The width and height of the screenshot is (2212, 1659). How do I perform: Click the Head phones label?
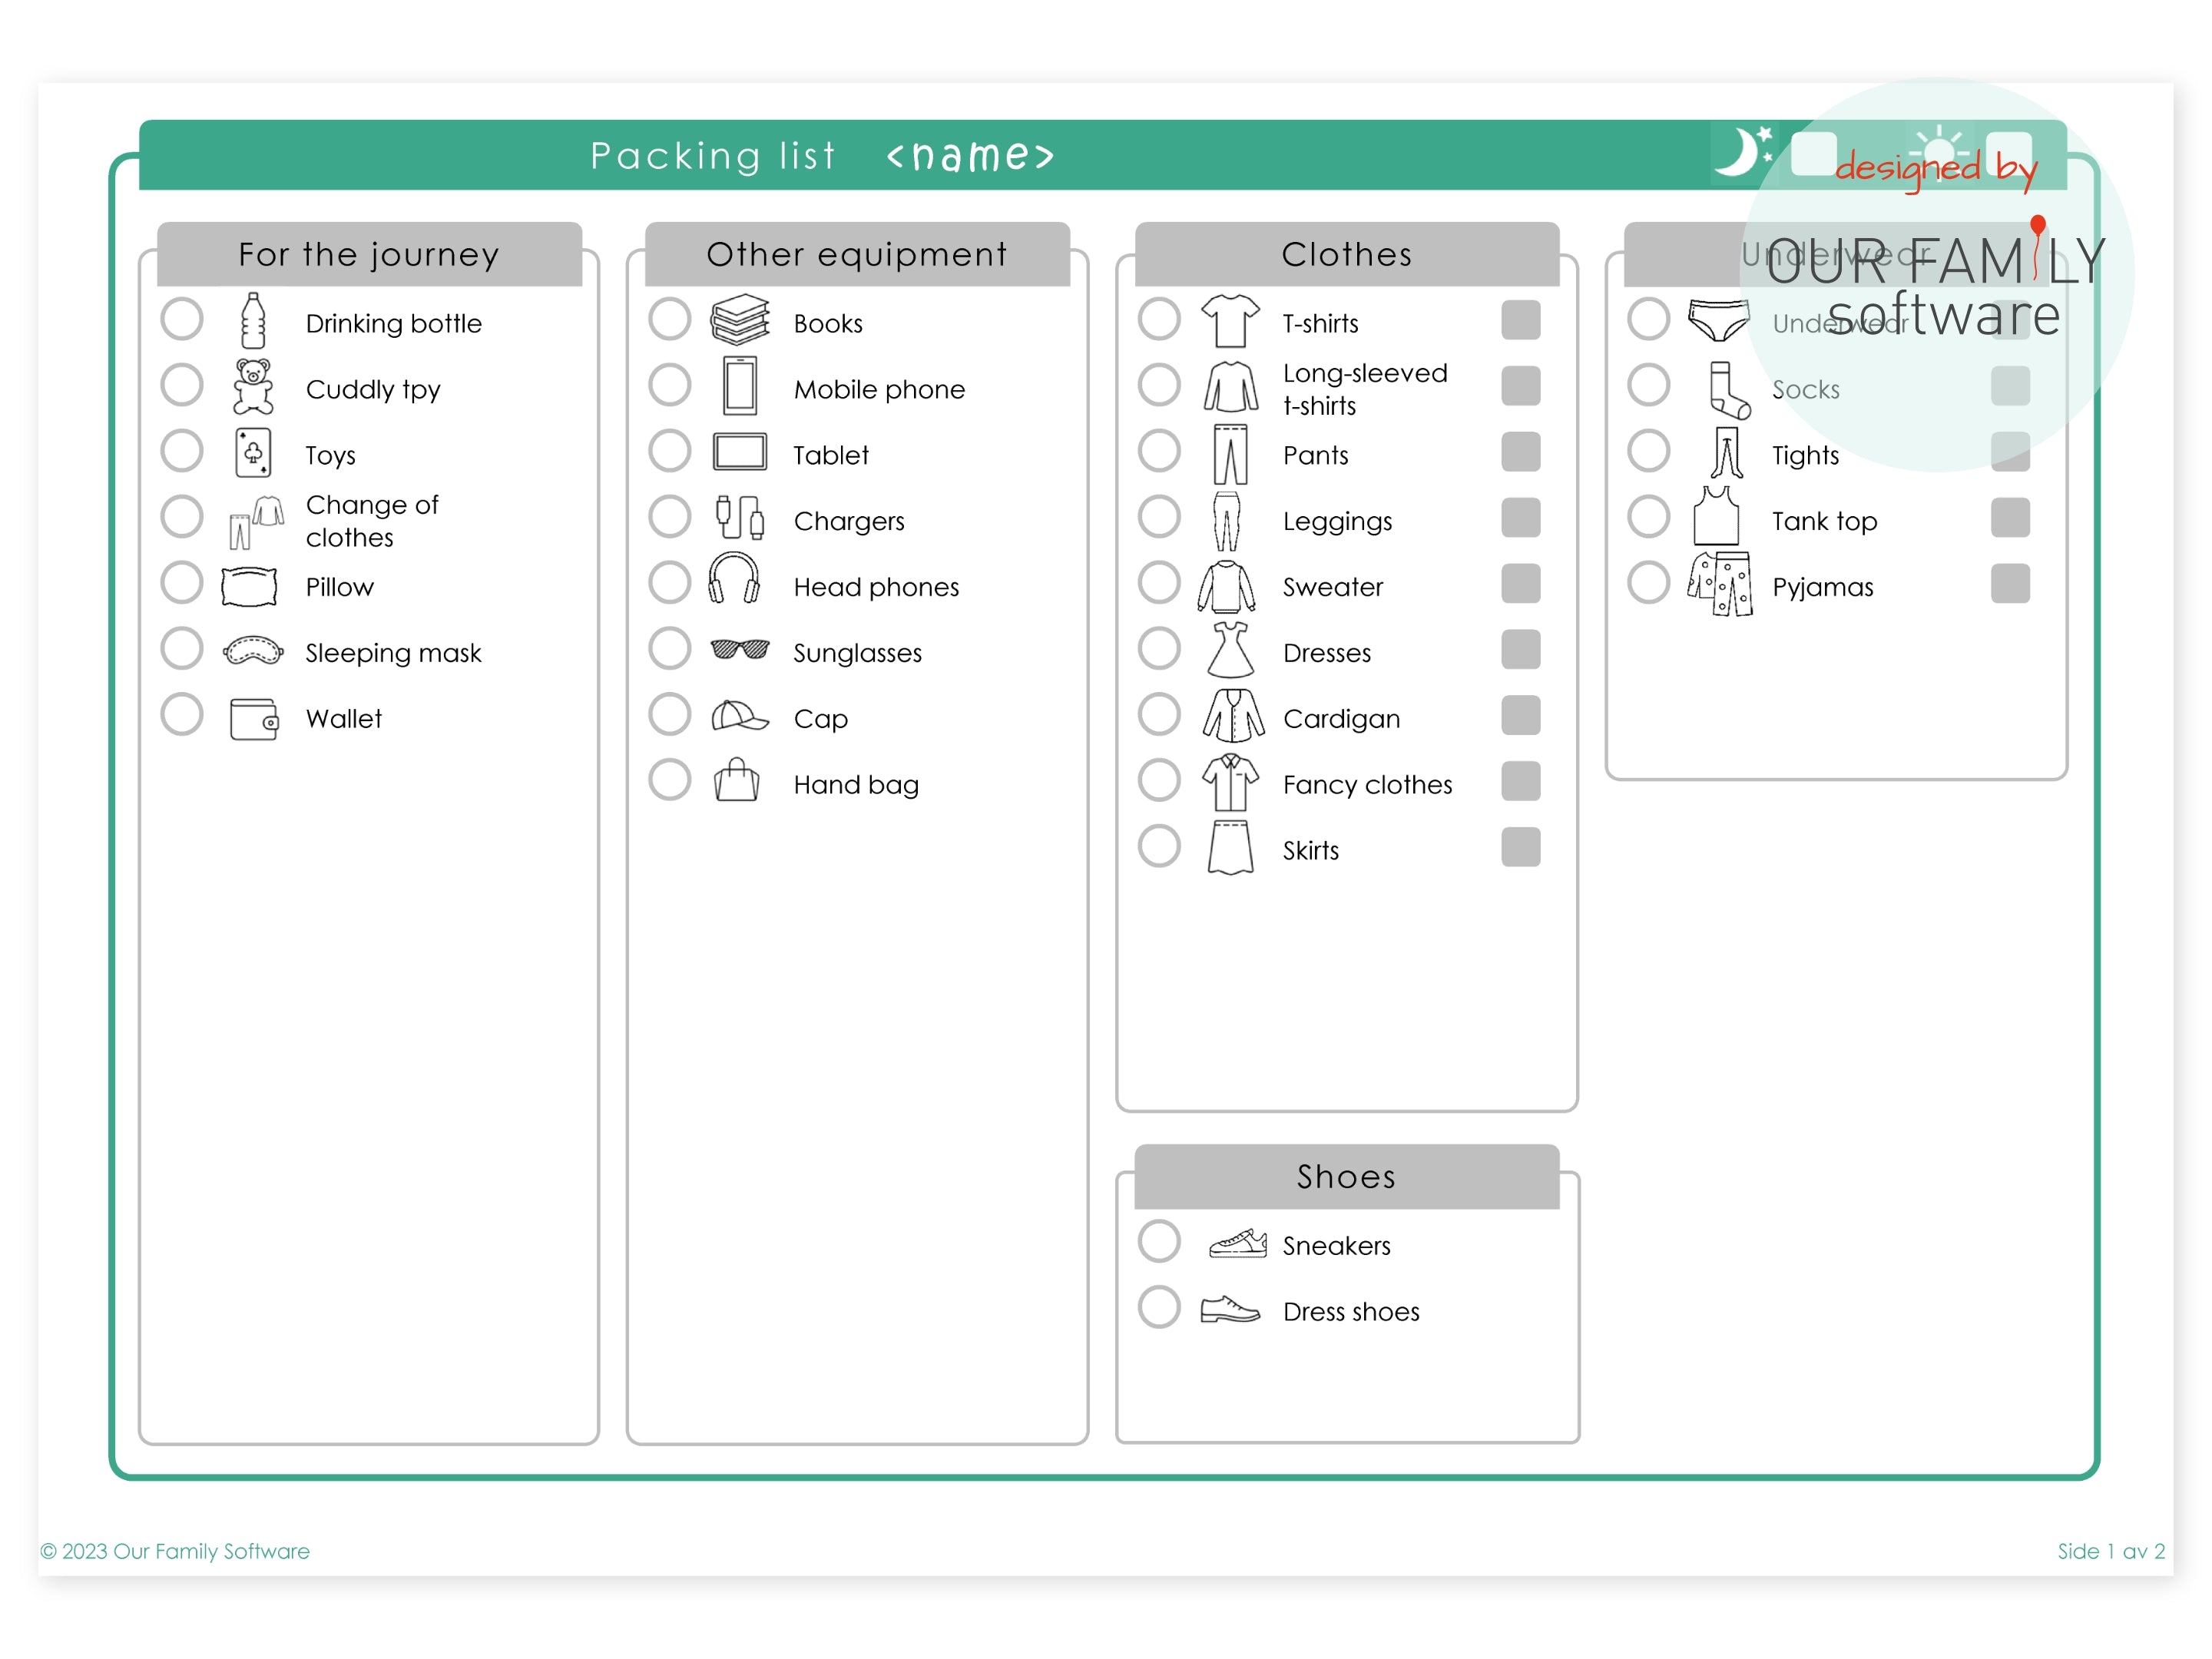[876, 587]
